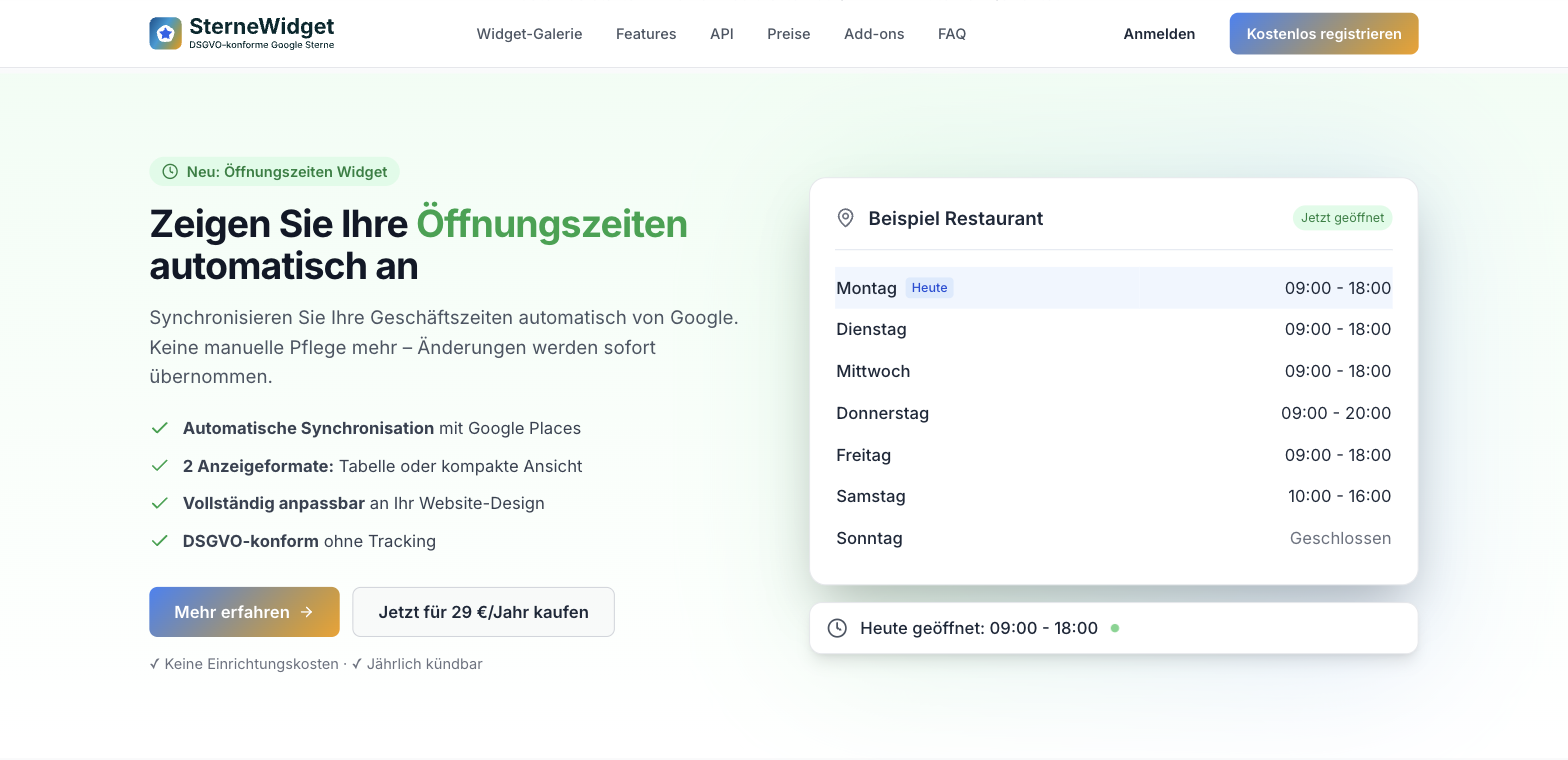The width and height of the screenshot is (1568, 760).
Task: Click the checkmark beside 2 Anzeigeformate
Action: coord(159,466)
